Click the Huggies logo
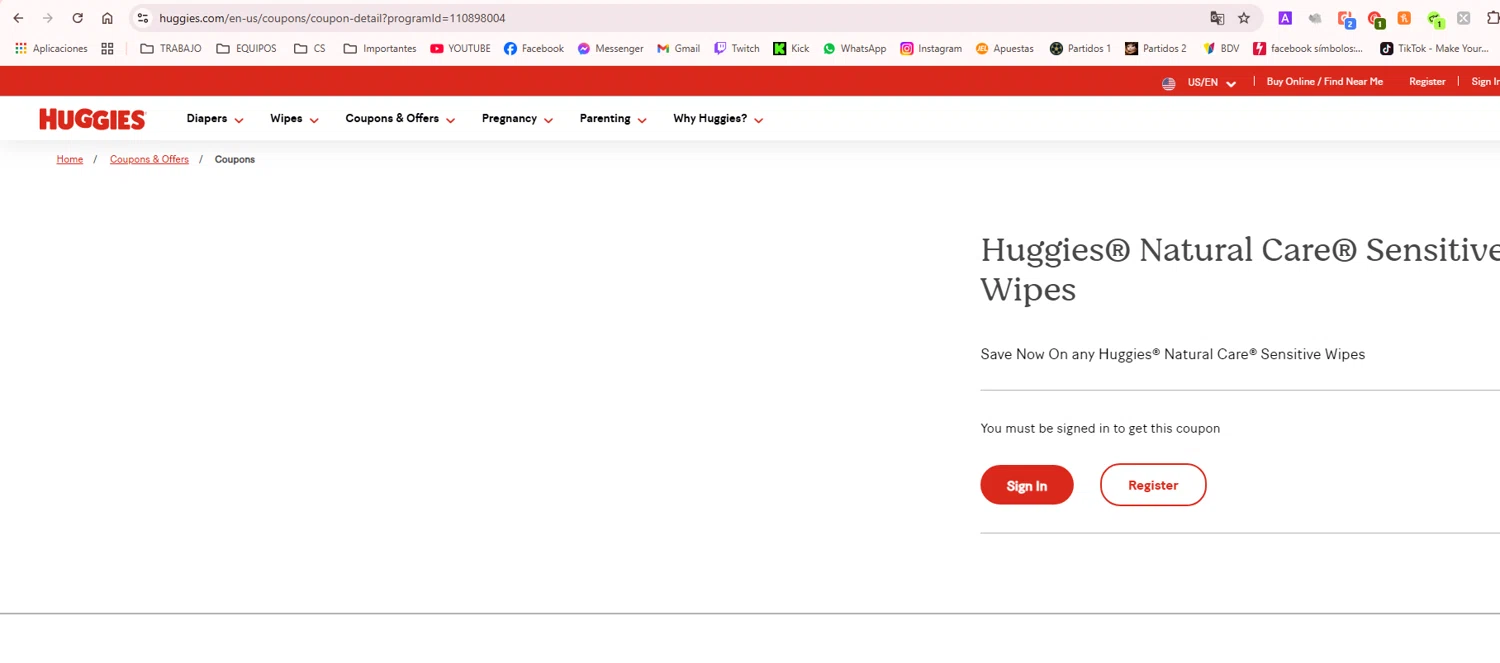 pyautogui.click(x=92, y=119)
